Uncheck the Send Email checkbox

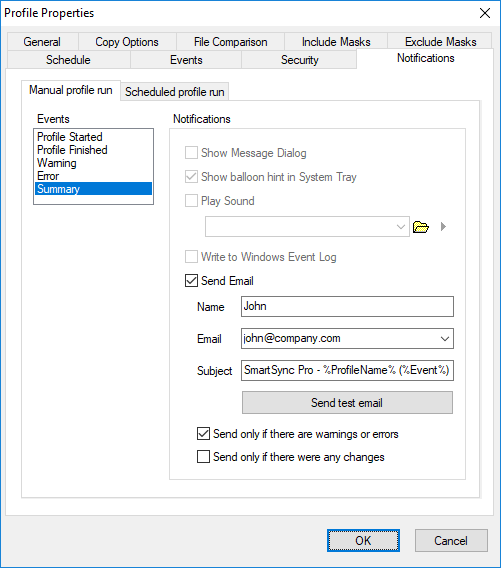click(x=191, y=281)
